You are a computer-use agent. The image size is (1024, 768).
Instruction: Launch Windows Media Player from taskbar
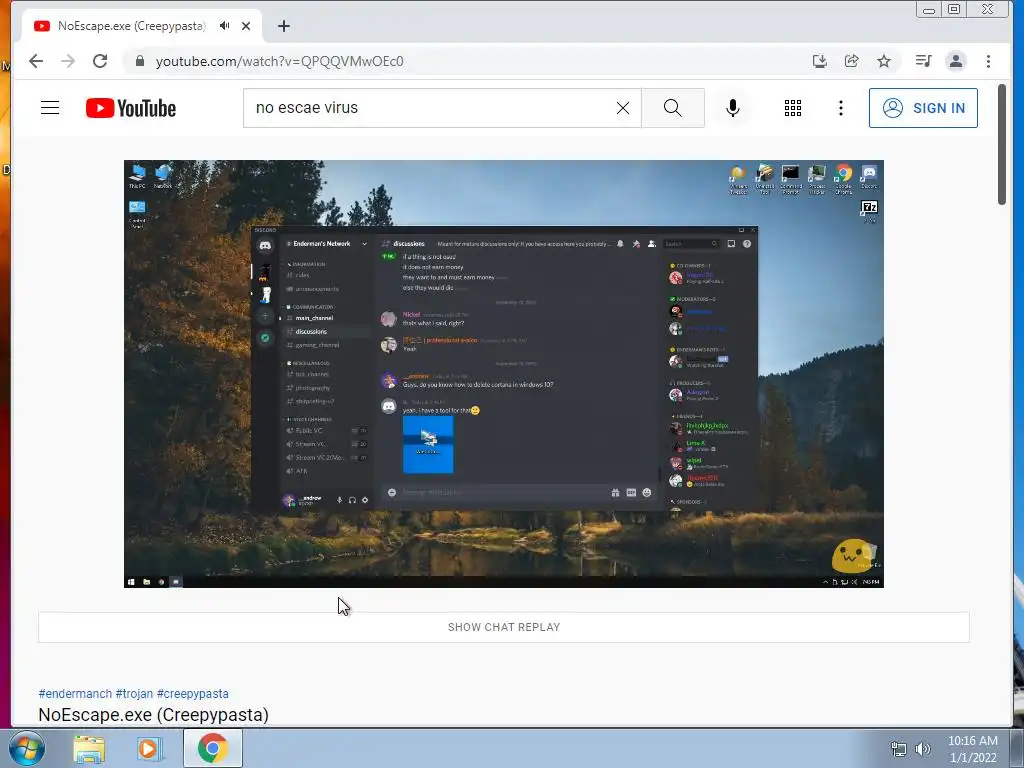click(x=149, y=749)
